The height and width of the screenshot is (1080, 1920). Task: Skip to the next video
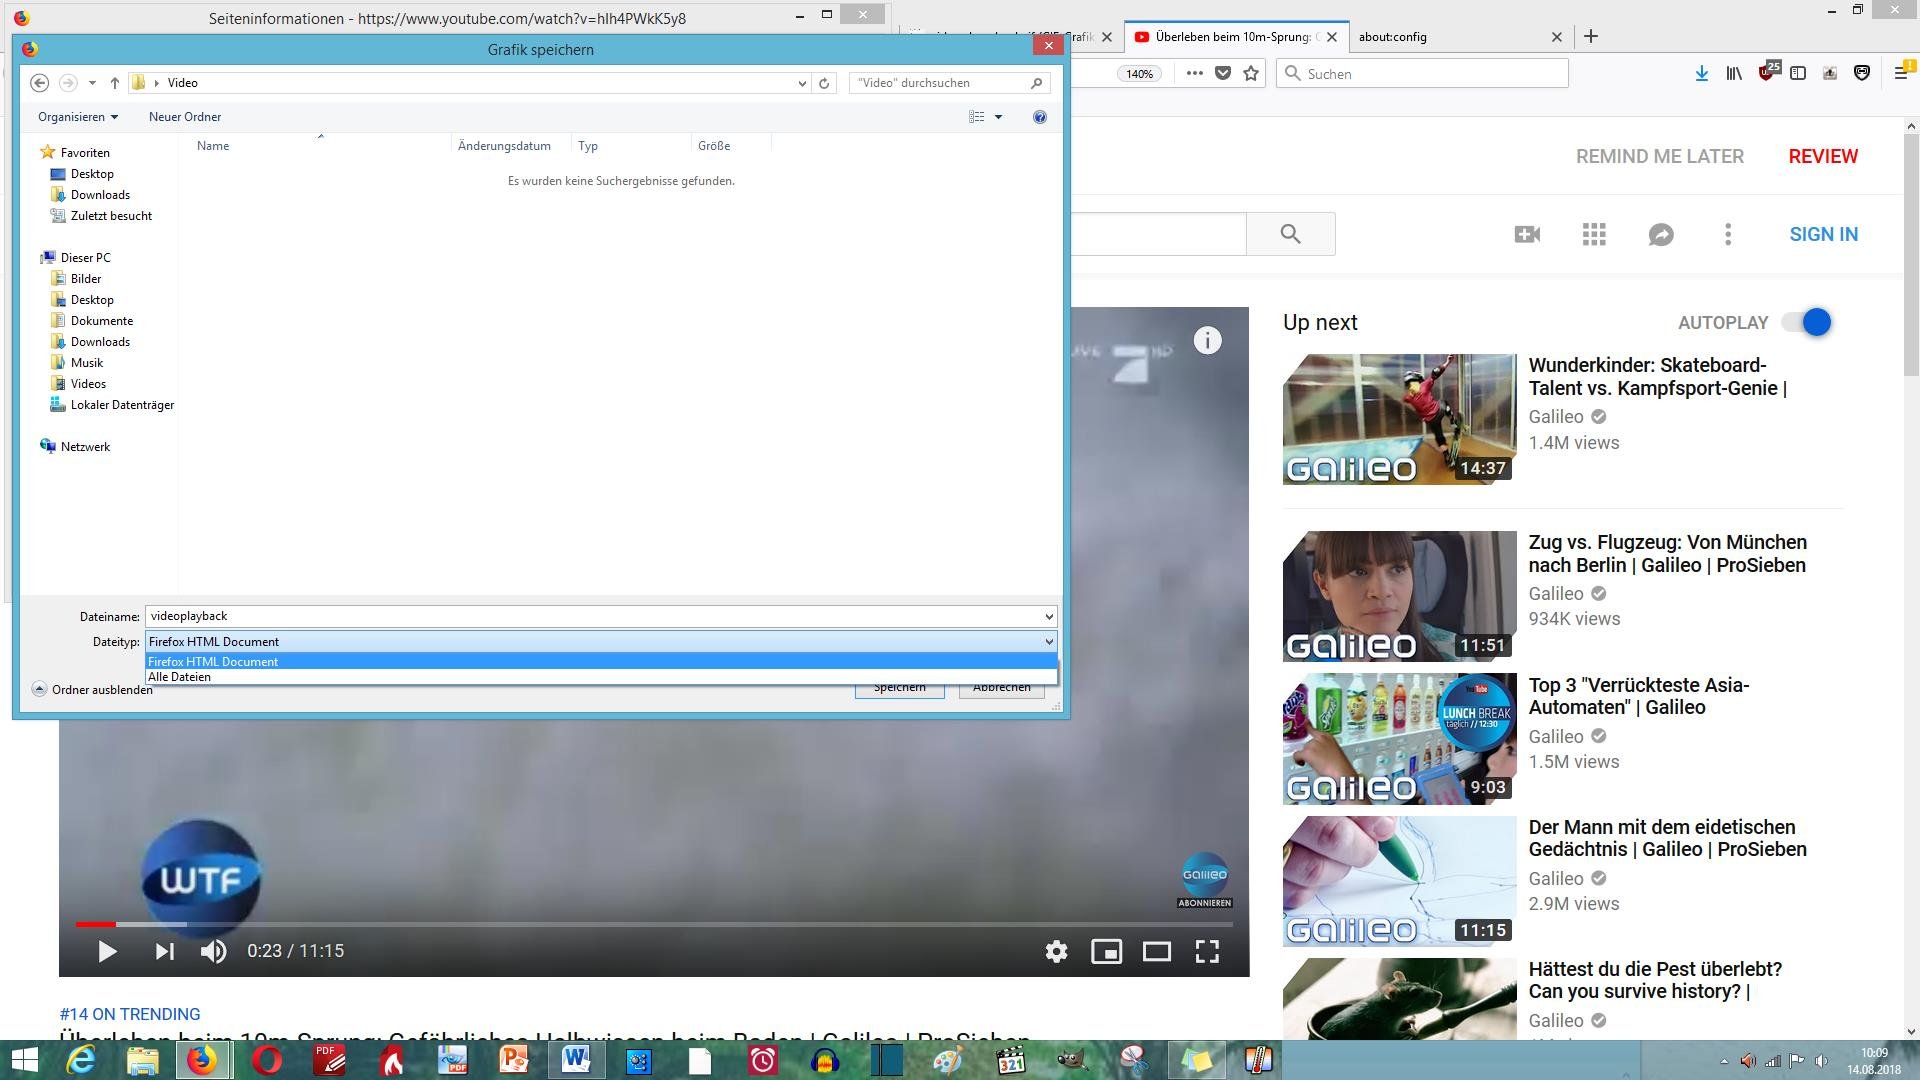click(x=165, y=951)
